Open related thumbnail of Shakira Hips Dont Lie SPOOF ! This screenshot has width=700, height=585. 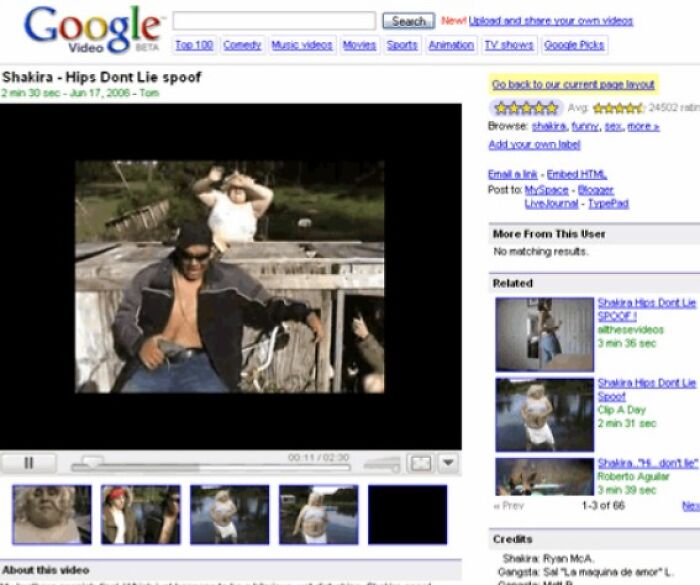[545, 334]
